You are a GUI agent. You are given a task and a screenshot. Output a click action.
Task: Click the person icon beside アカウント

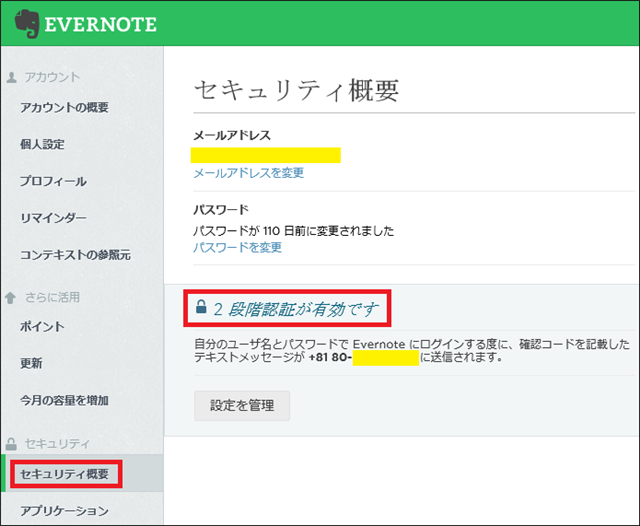pos(11,78)
